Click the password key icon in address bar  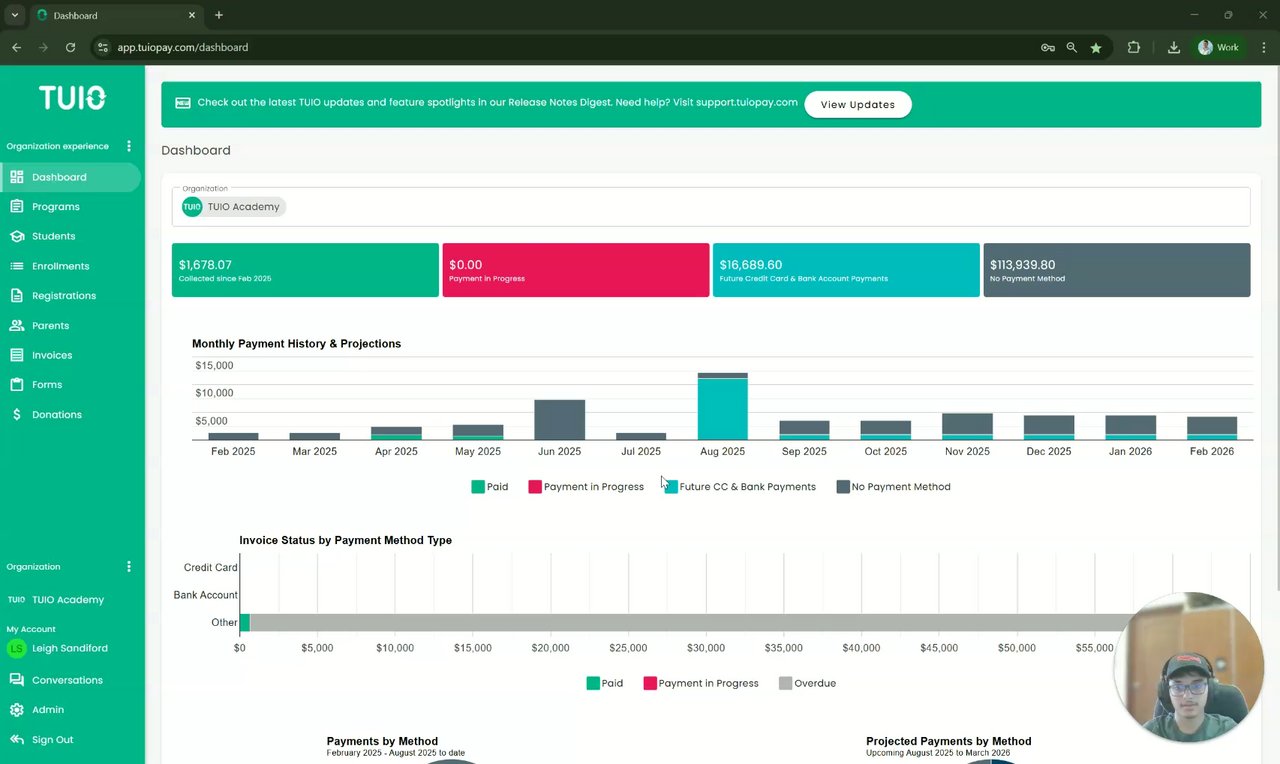click(1048, 47)
